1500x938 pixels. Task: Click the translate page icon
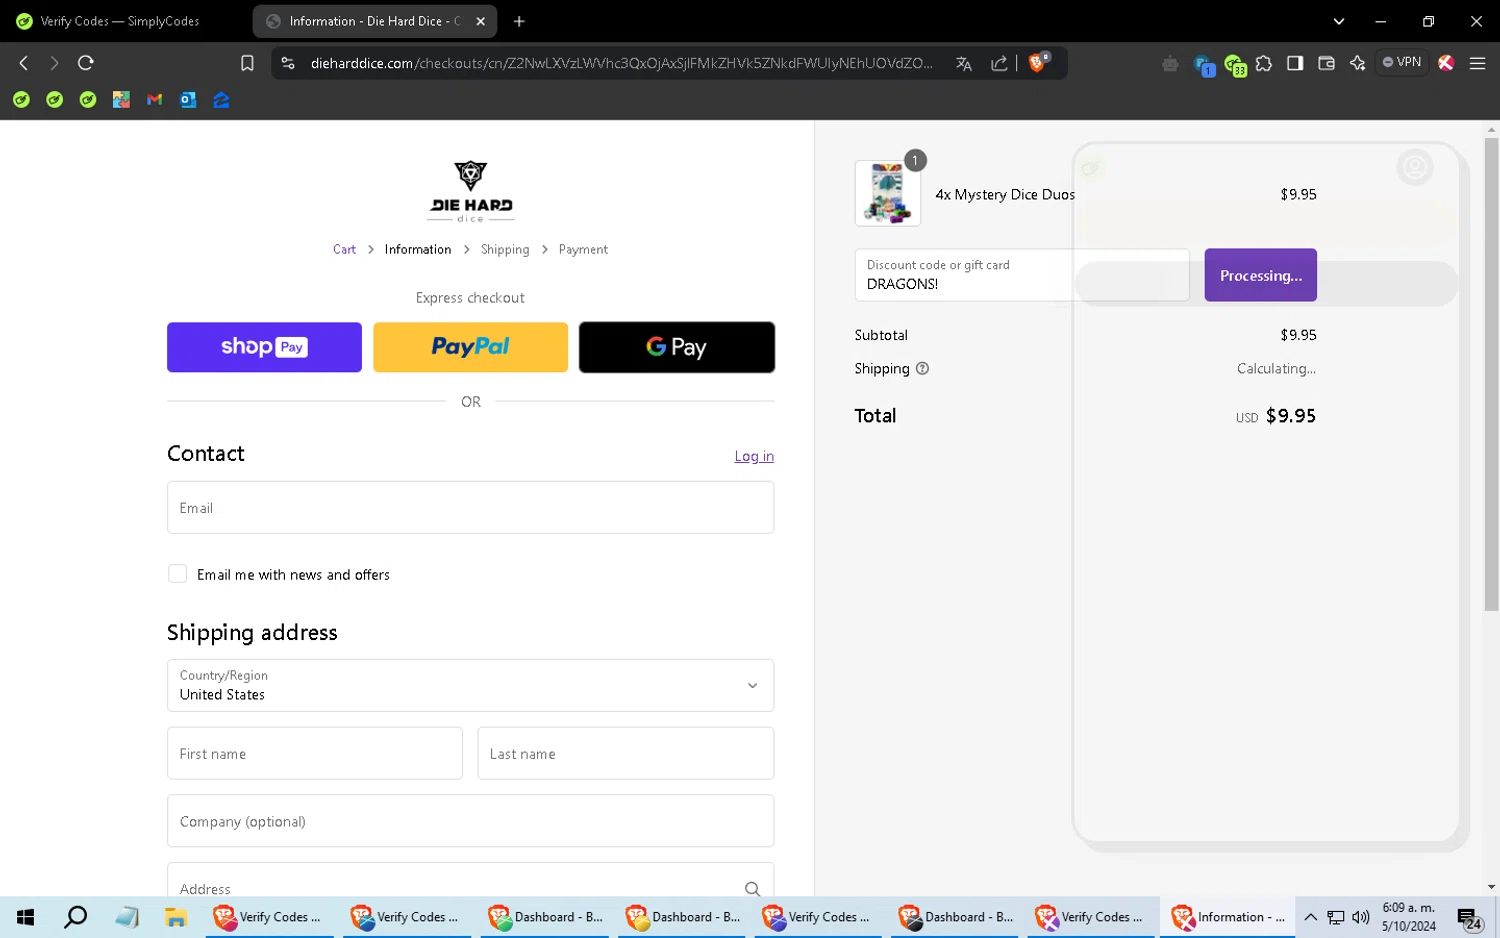[964, 63]
